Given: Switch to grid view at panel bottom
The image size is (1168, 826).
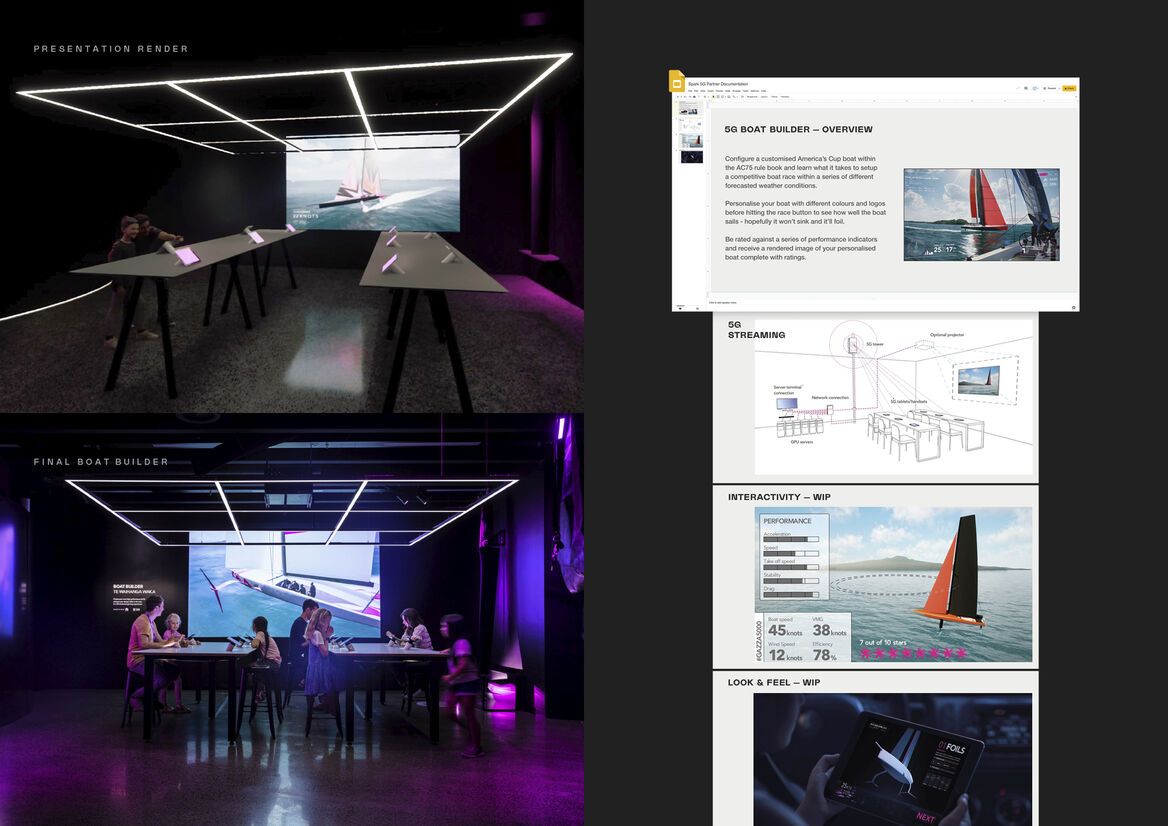Looking at the screenshot, I should [697, 308].
